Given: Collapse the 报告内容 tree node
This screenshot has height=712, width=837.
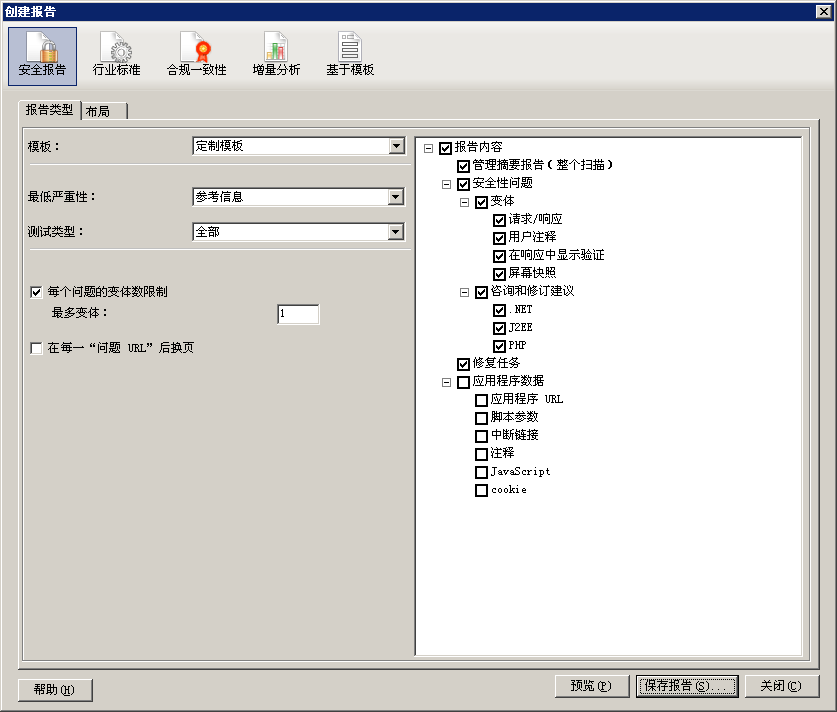Looking at the screenshot, I should pyautogui.click(x=428, y=148).
